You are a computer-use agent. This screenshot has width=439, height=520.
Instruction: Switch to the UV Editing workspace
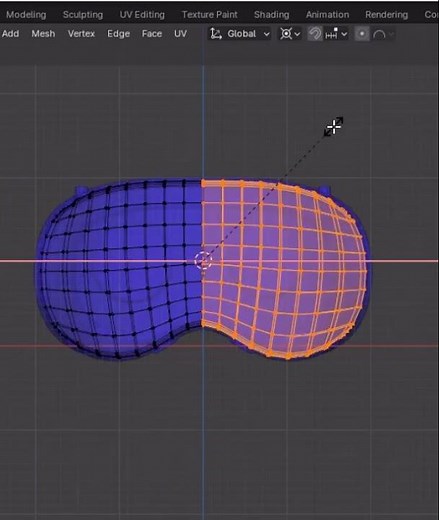click(x=142, y=15)
